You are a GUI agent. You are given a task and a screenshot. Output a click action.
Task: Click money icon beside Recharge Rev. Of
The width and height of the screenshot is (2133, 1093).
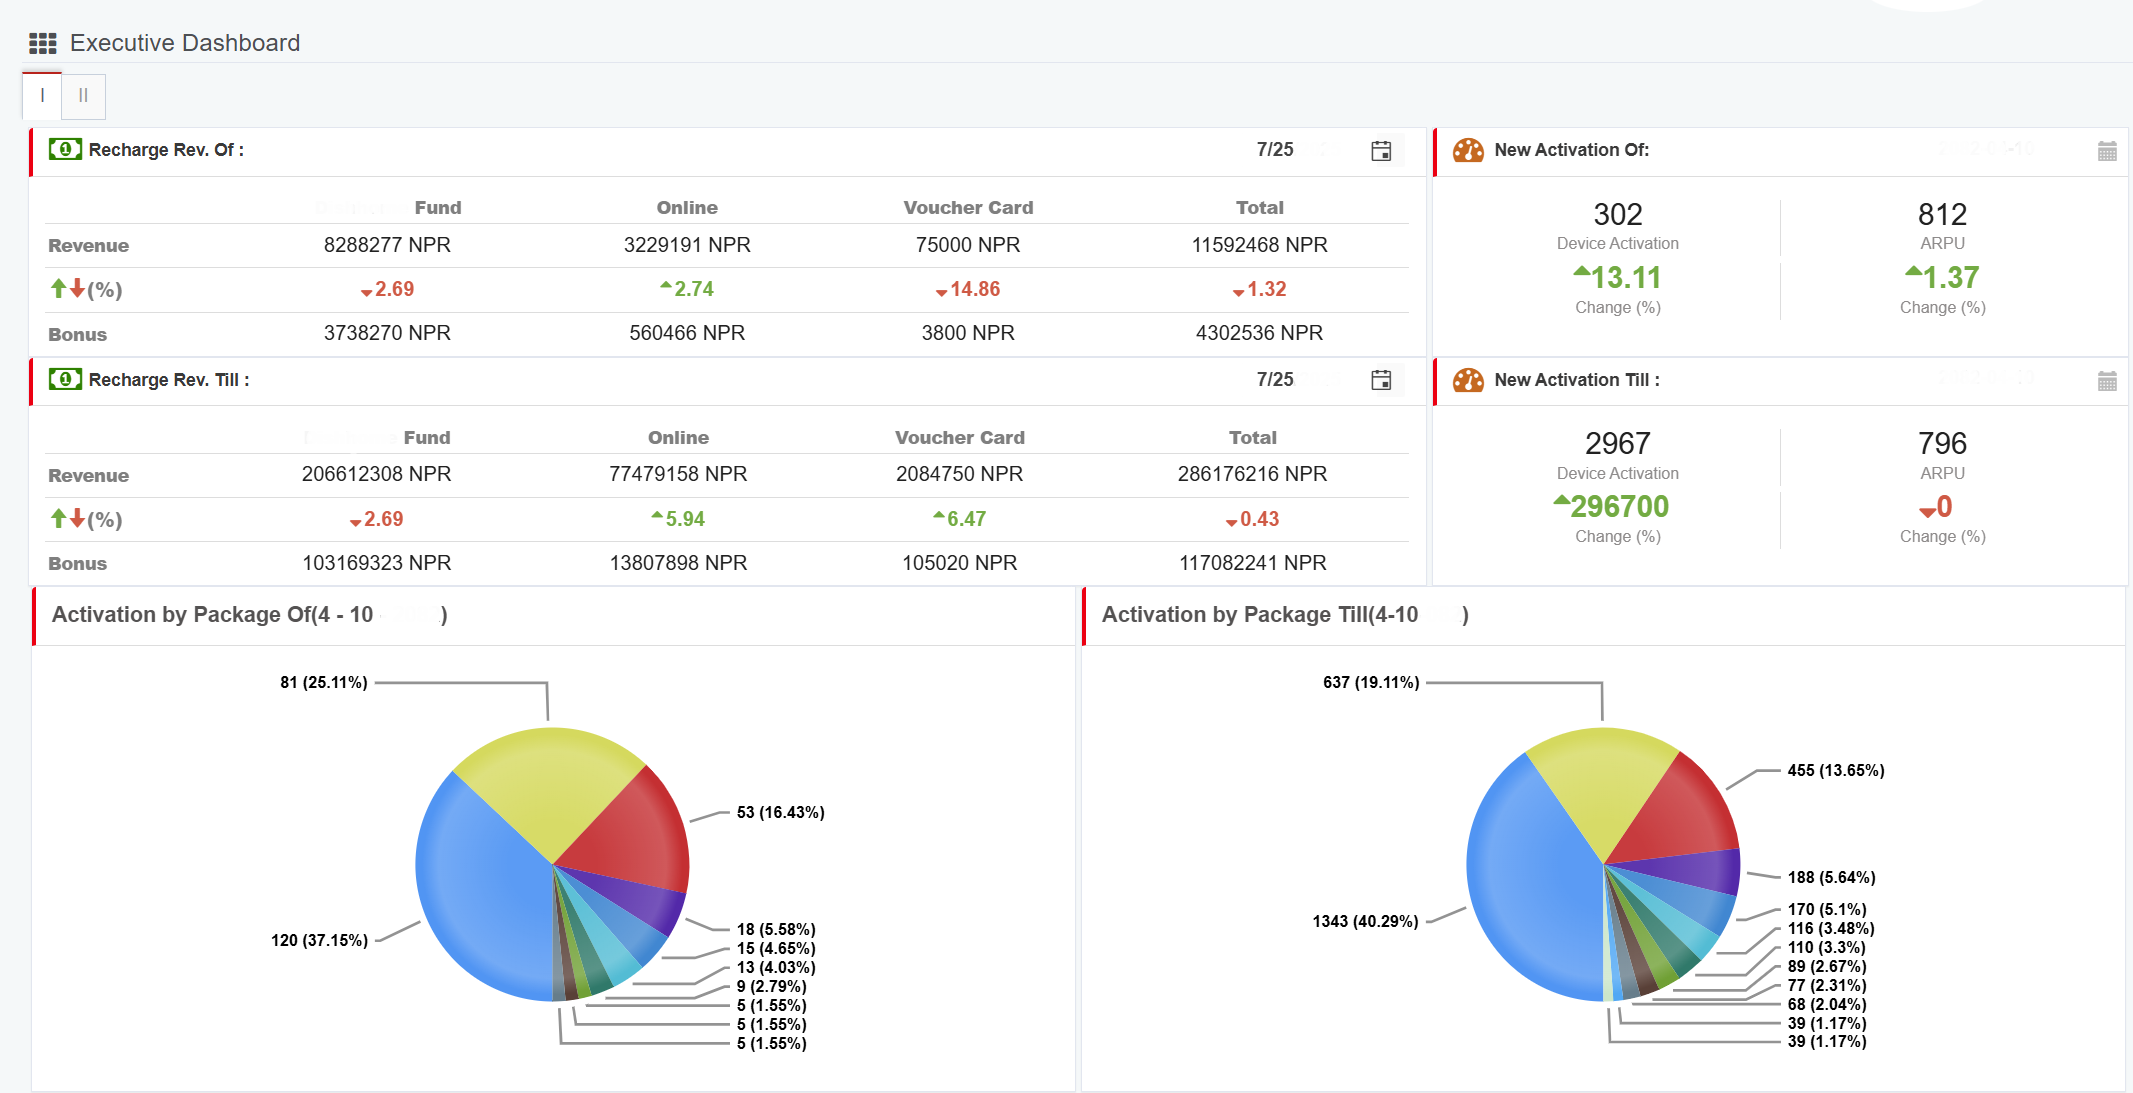click(66, 150)
